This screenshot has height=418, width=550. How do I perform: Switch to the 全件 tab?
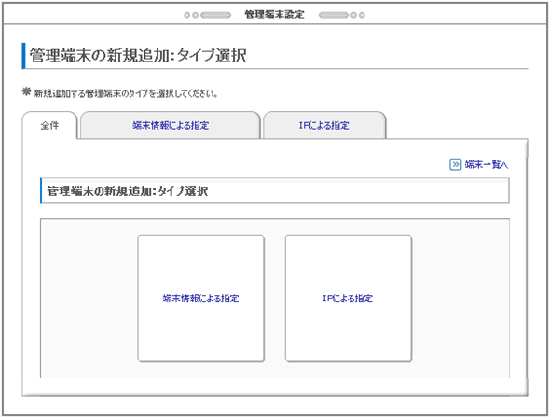[x=49, y=125]
